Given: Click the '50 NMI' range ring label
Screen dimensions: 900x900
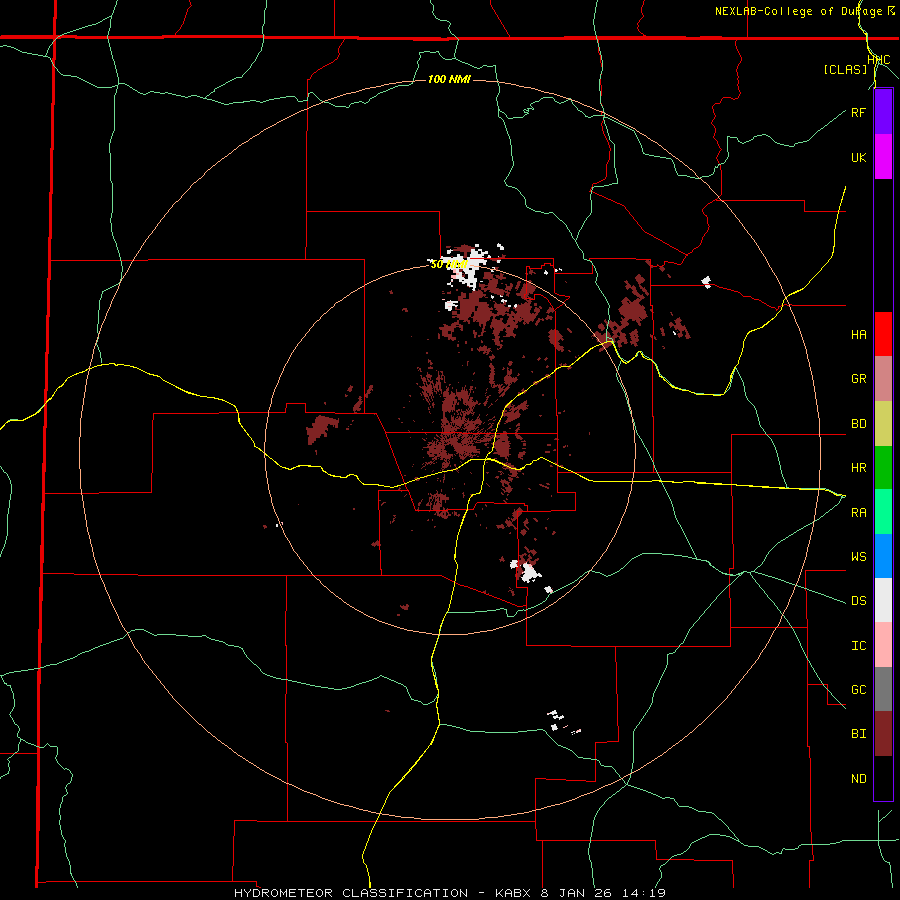Looking at the screenshot, I should (449, 264).
